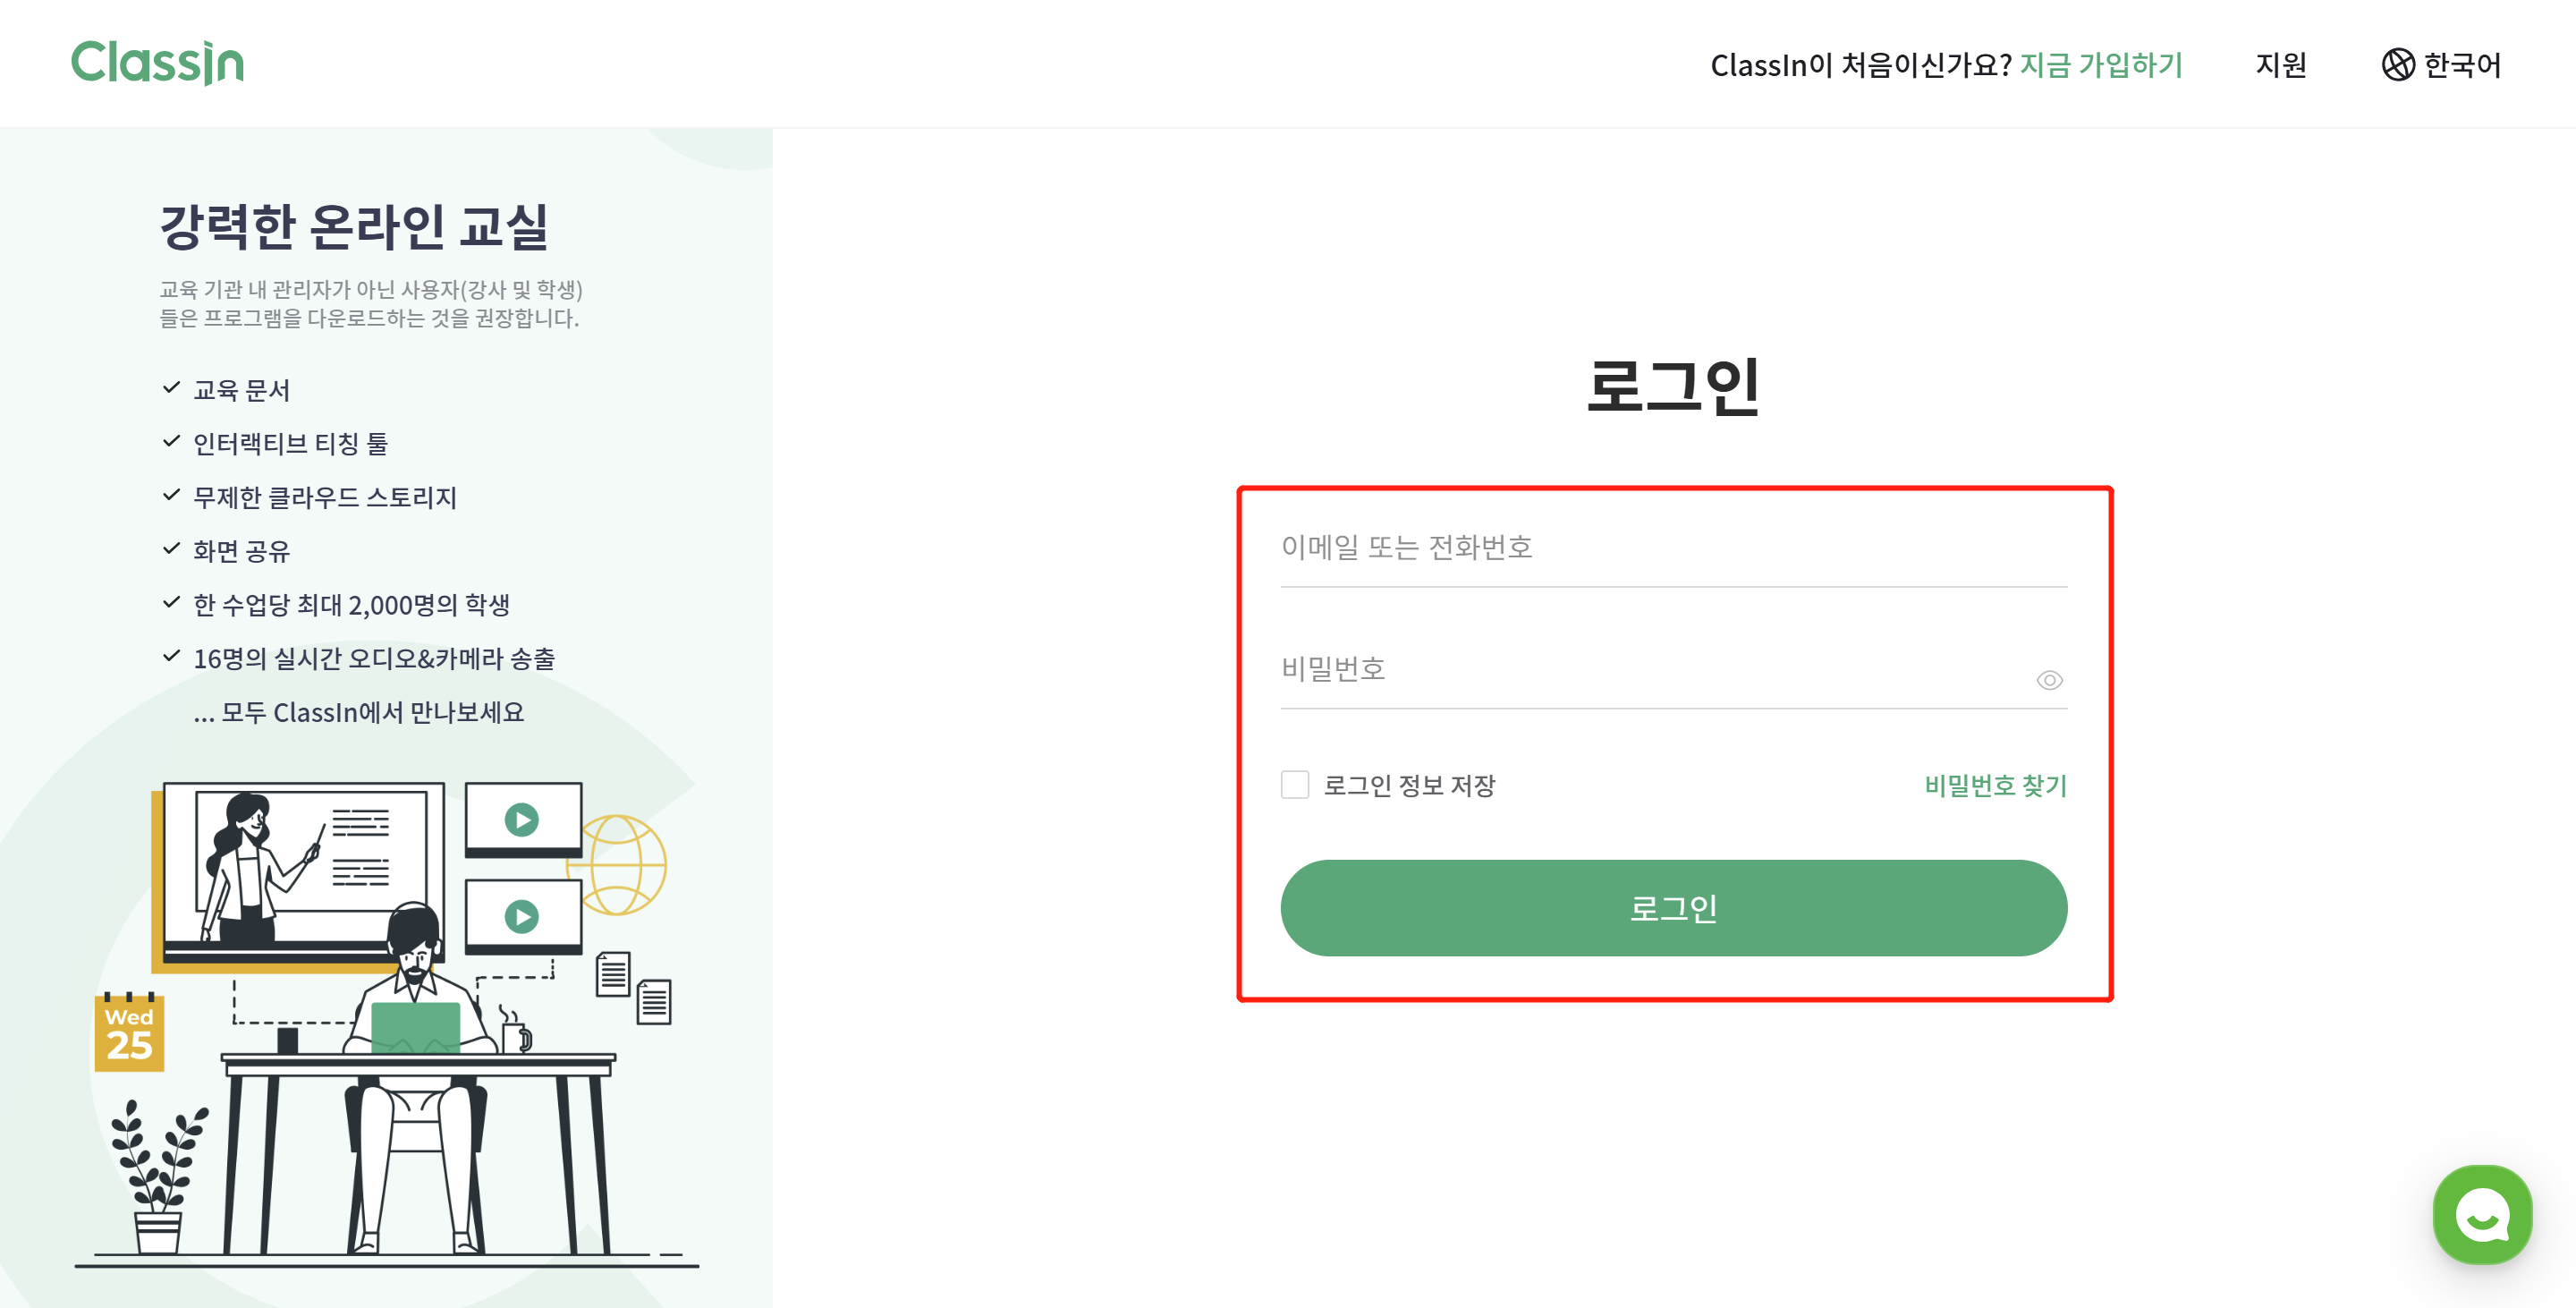The width and height of the screenshot is (2576, 1308).
Task: Open the green chat support bubble
Action: coord(2482,1214)
